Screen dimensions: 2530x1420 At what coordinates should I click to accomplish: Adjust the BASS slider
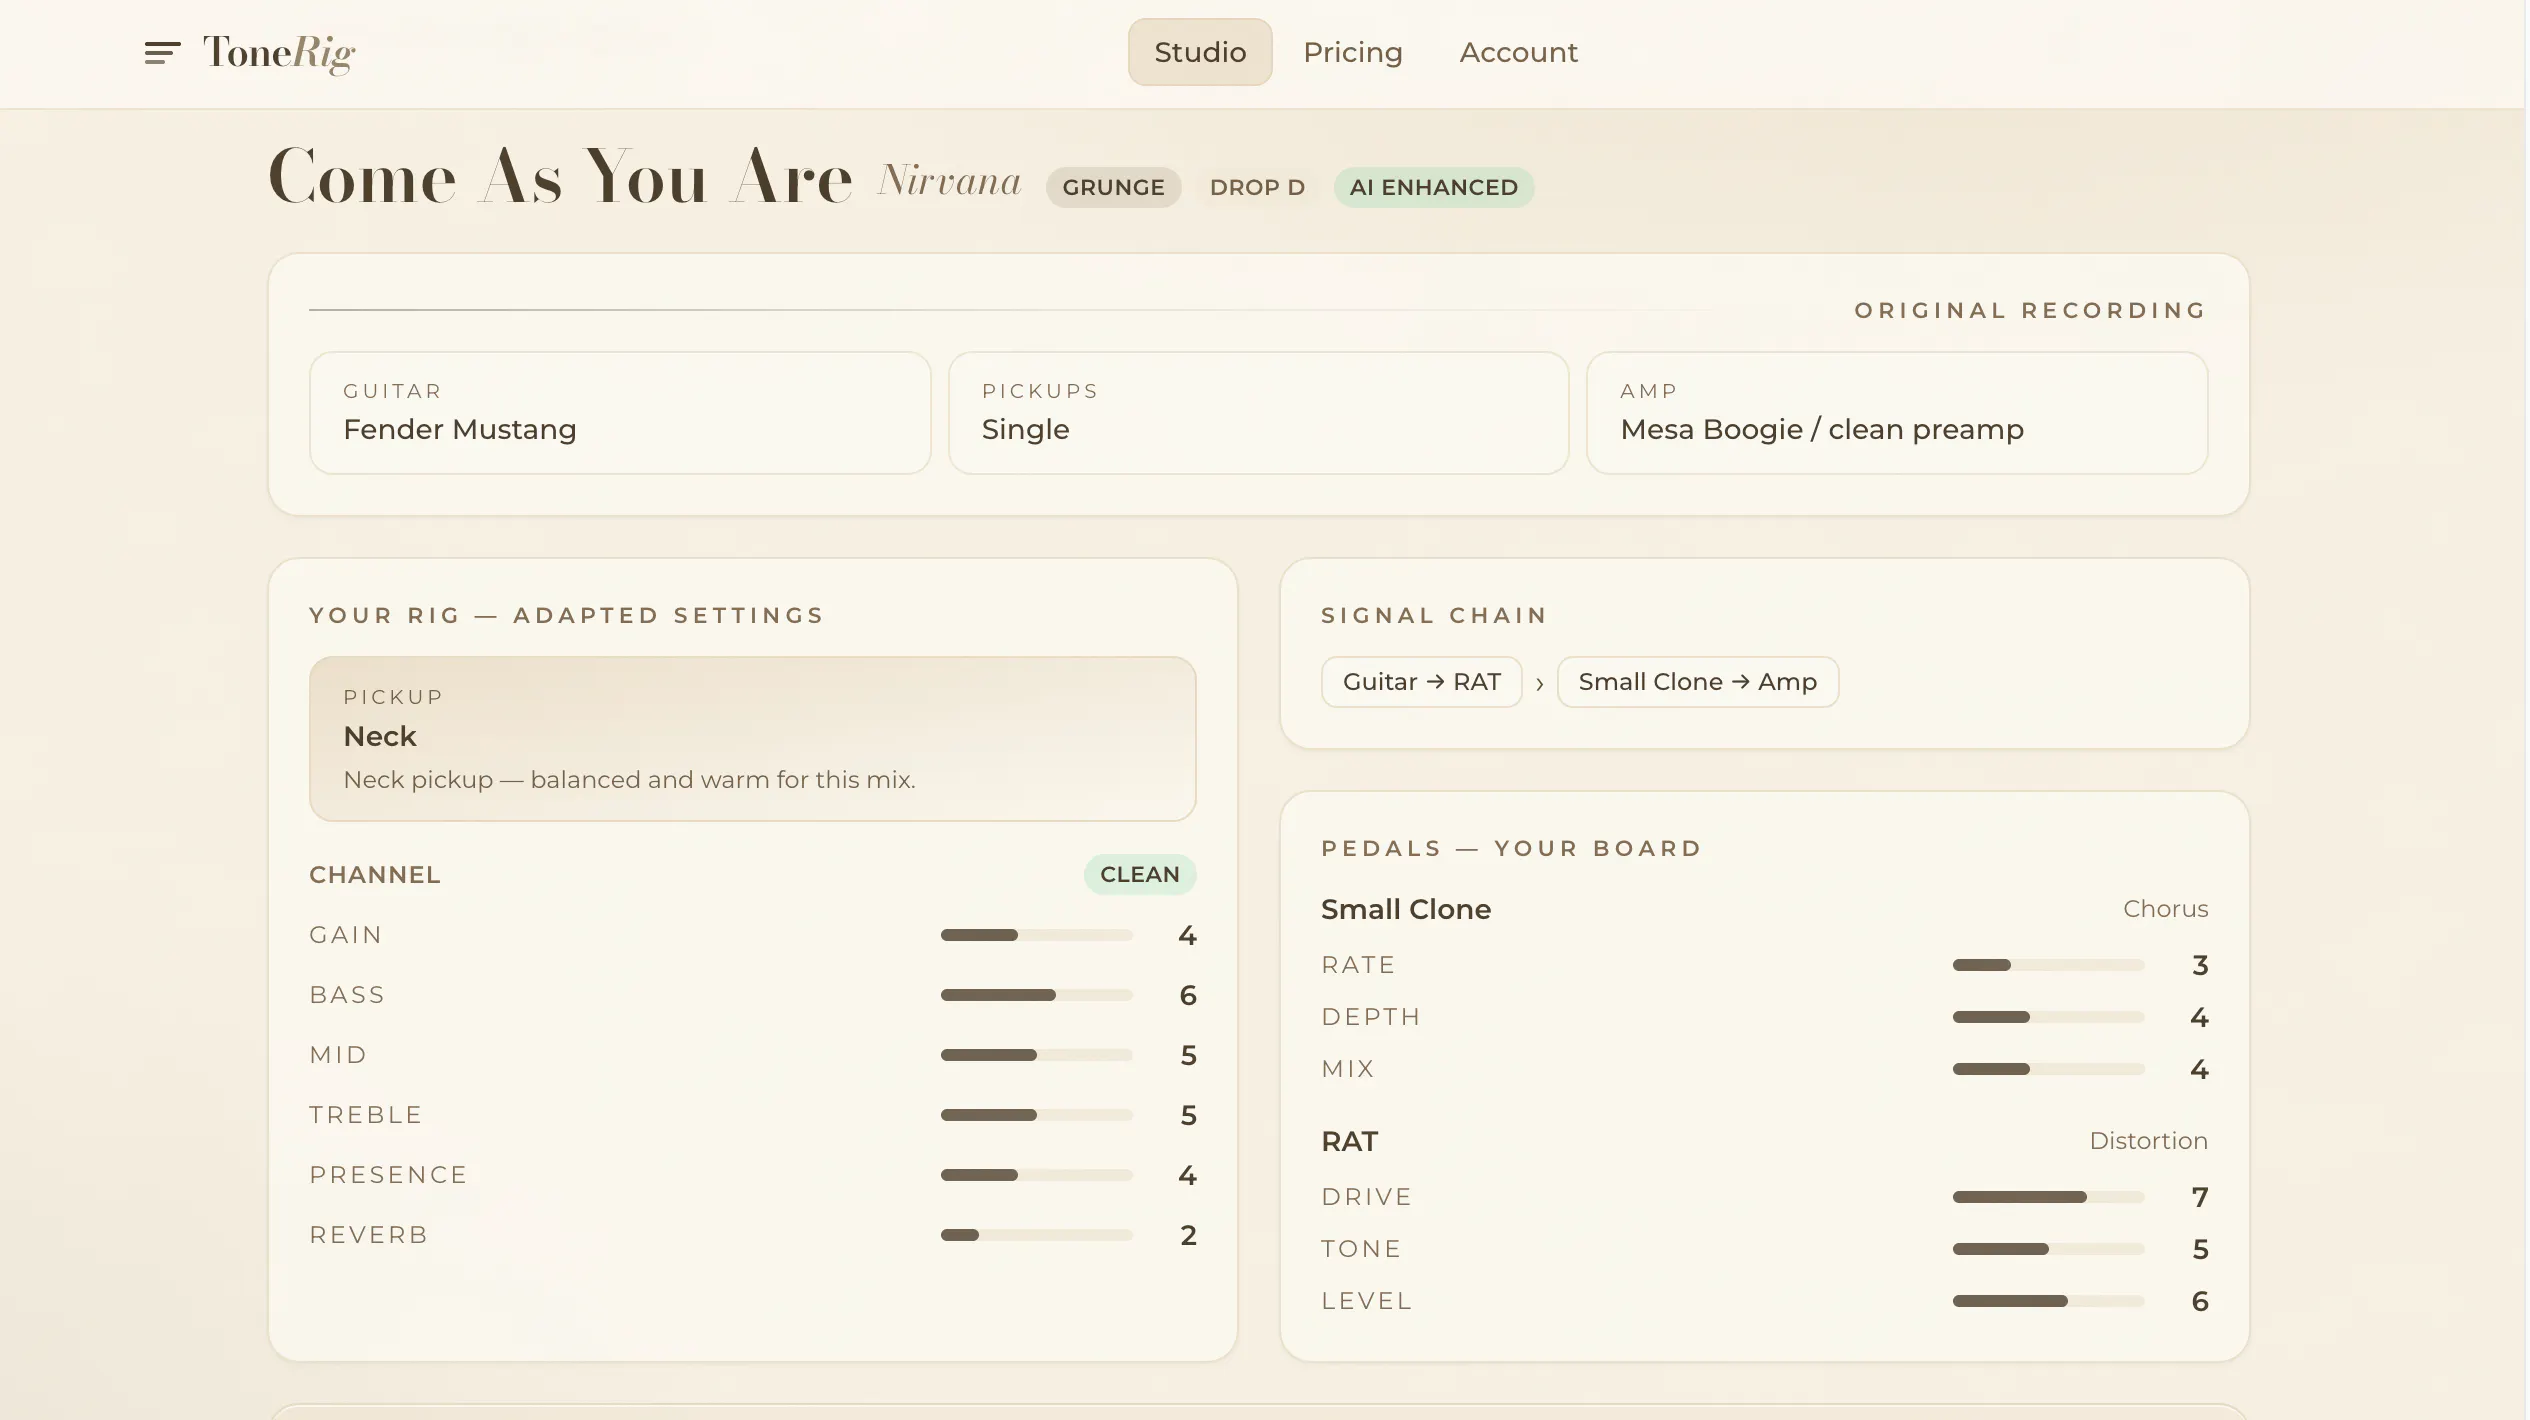pos(1037,995)
